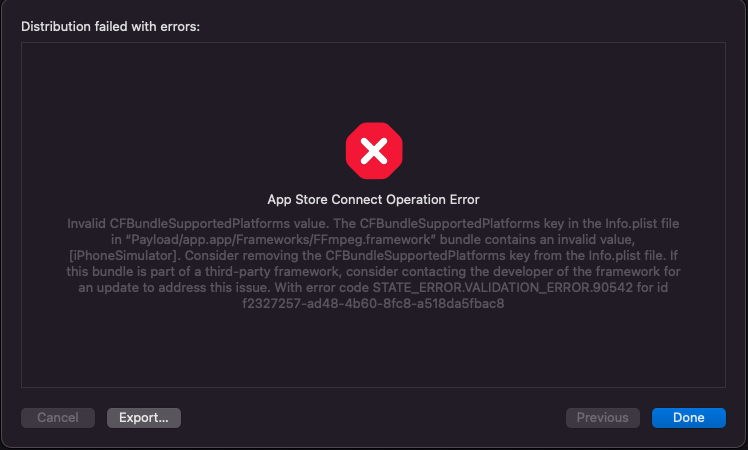Click the greyed-out Cancel button
This screenshot has width=748, height=450.
coord(58,418)
